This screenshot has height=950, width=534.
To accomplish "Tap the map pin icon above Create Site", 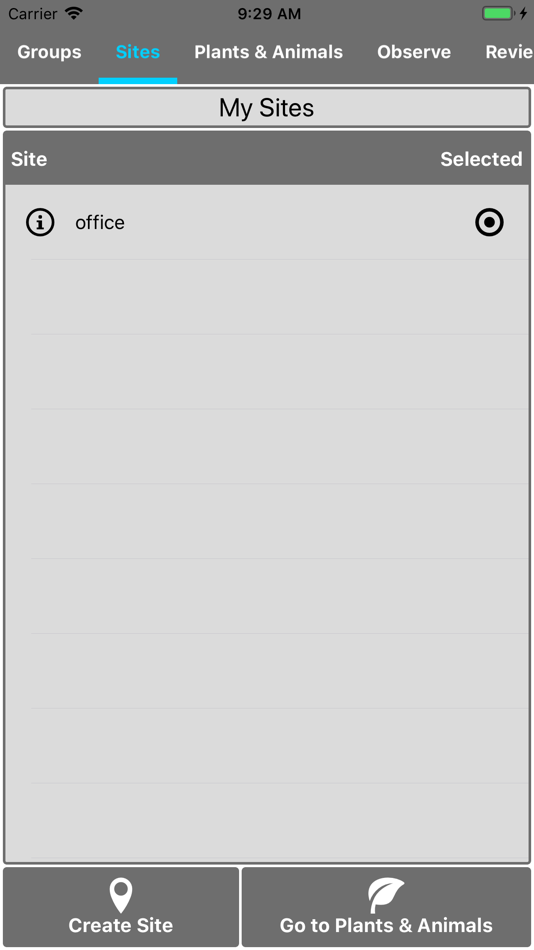I will 121,895.
